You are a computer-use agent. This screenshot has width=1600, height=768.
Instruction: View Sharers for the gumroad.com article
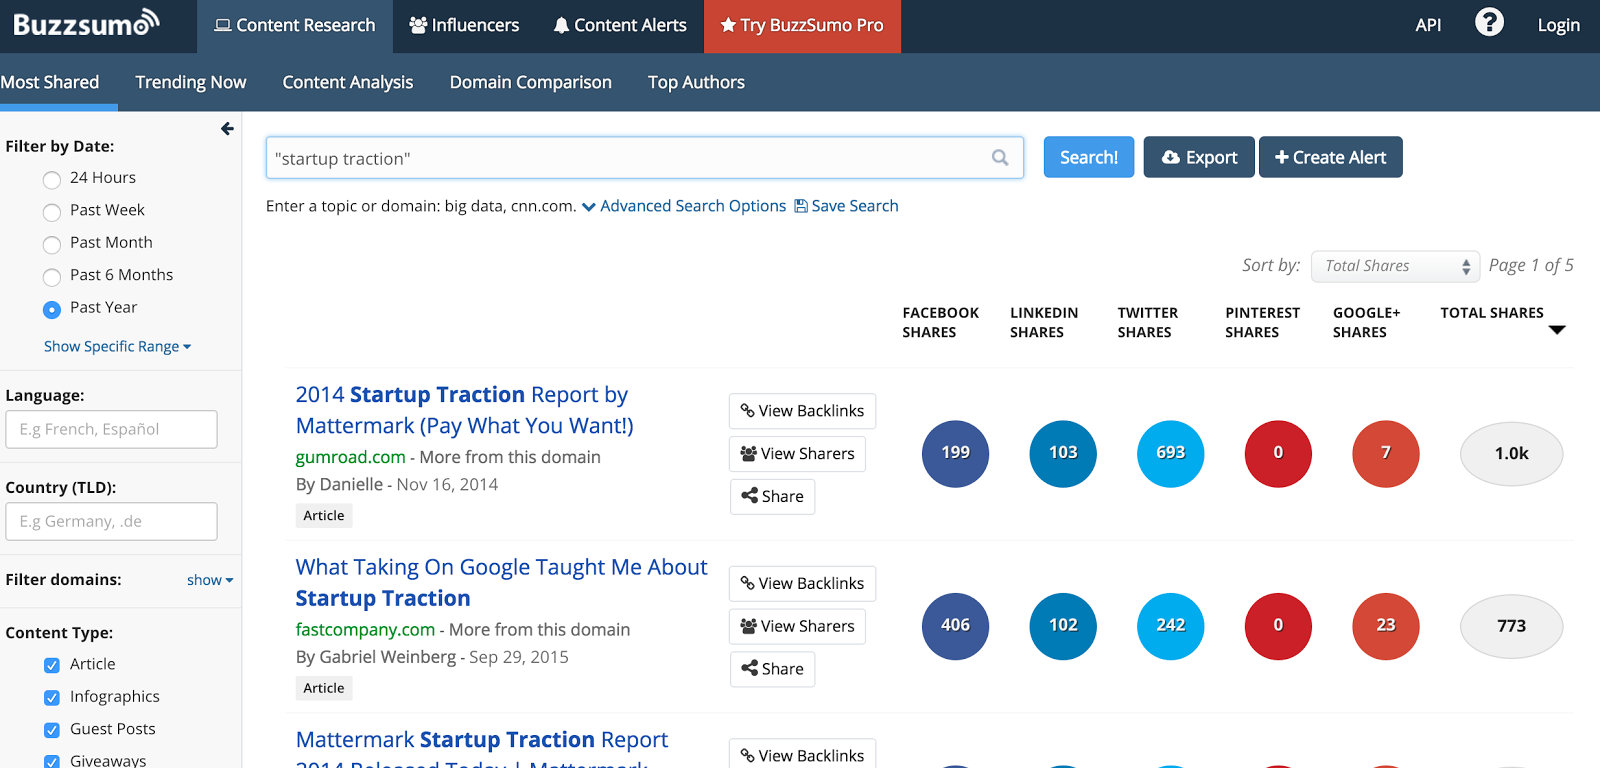(797, 454)
